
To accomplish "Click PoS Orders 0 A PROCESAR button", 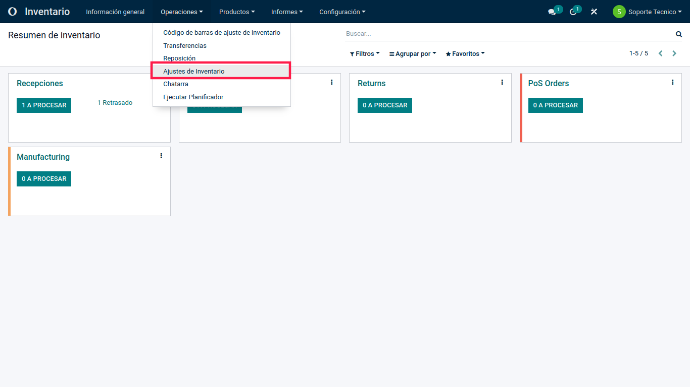I will click(555, 105).
